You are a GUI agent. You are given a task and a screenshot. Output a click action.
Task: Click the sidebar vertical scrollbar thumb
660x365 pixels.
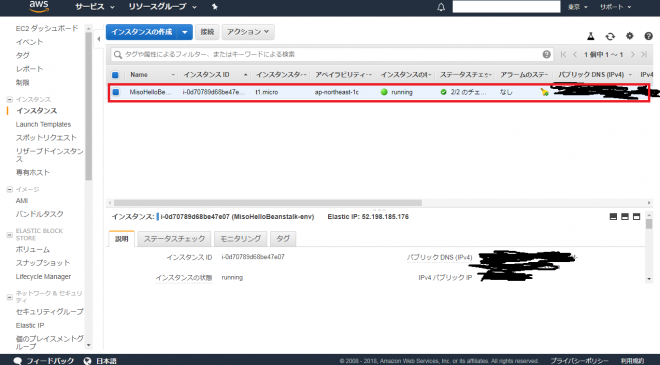tap(88, 106)
